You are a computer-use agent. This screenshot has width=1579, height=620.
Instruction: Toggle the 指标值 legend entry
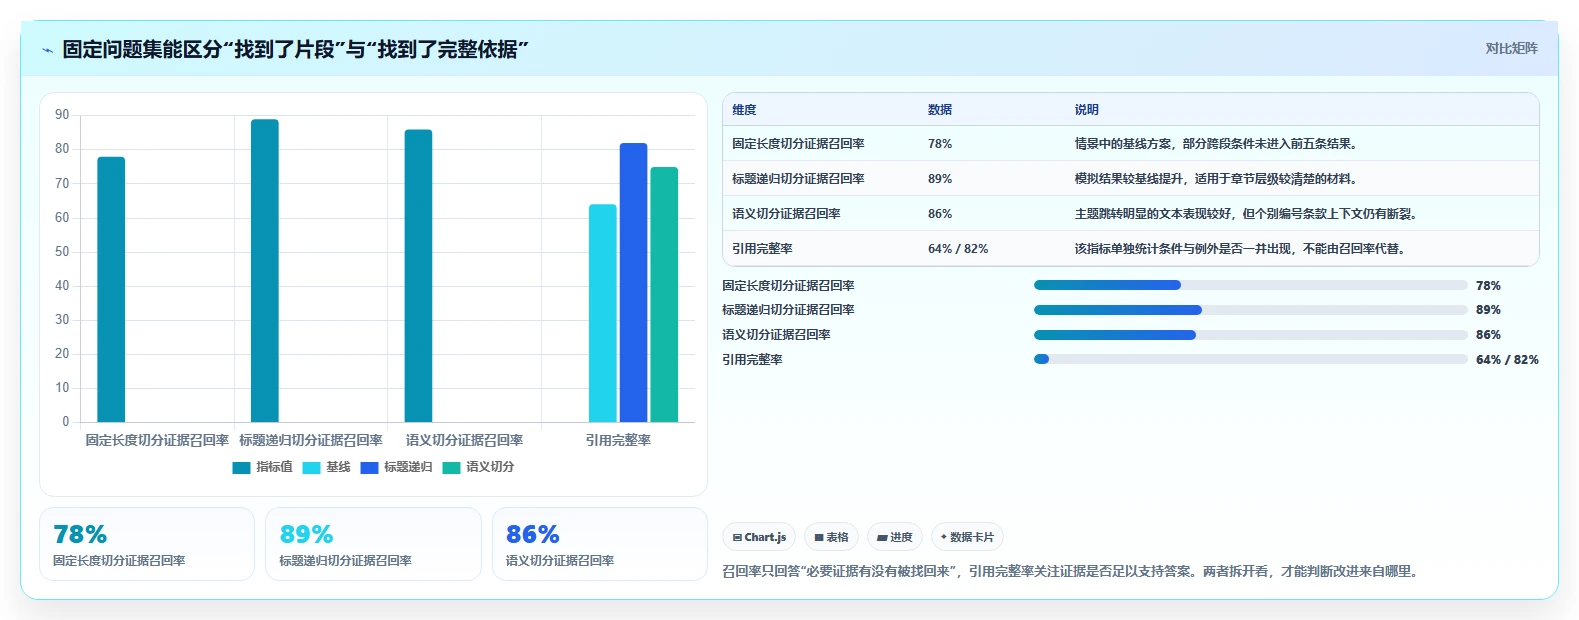point(262,467)
